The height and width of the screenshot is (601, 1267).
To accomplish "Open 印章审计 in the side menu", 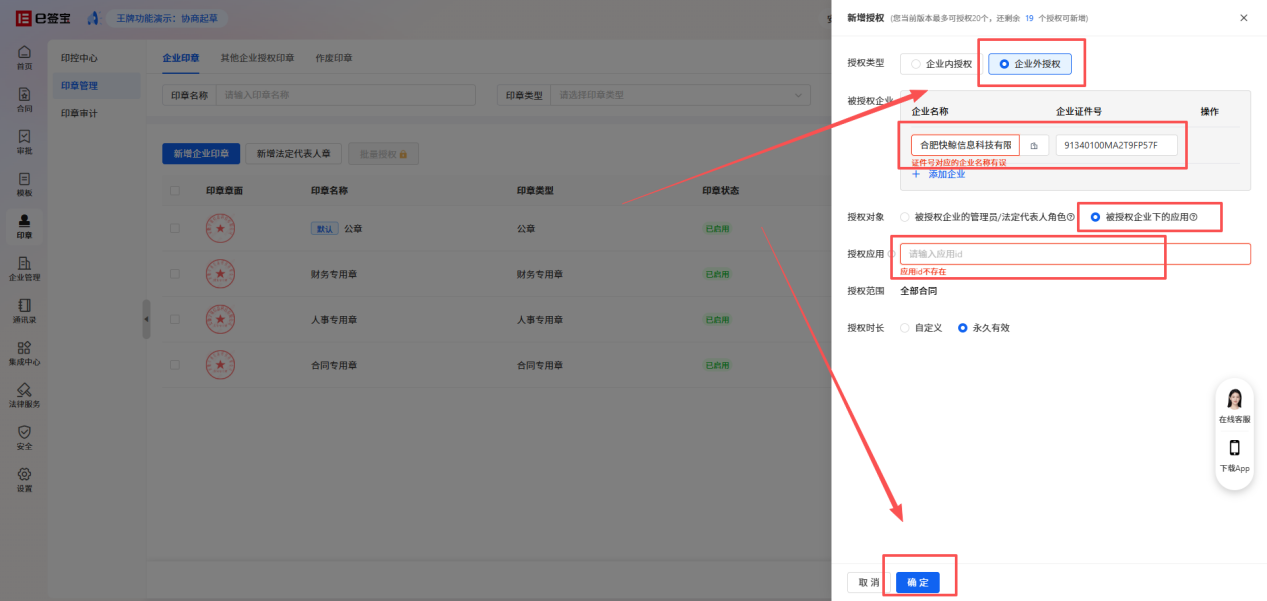I will coord(79,113).
